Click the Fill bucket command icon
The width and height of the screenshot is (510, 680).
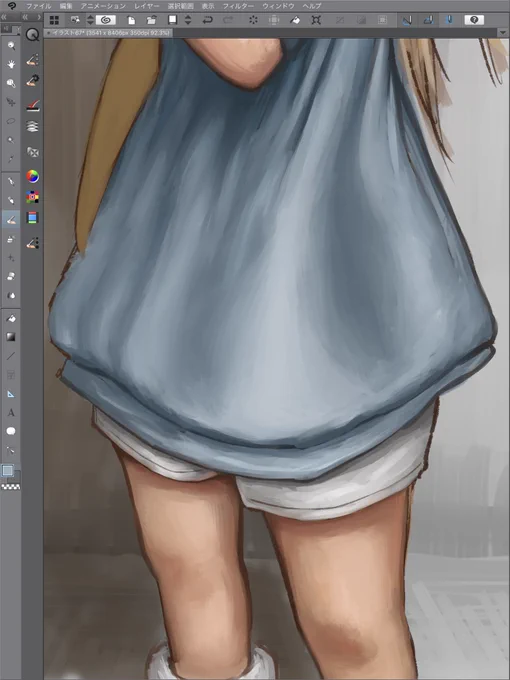tap(295, 20)
